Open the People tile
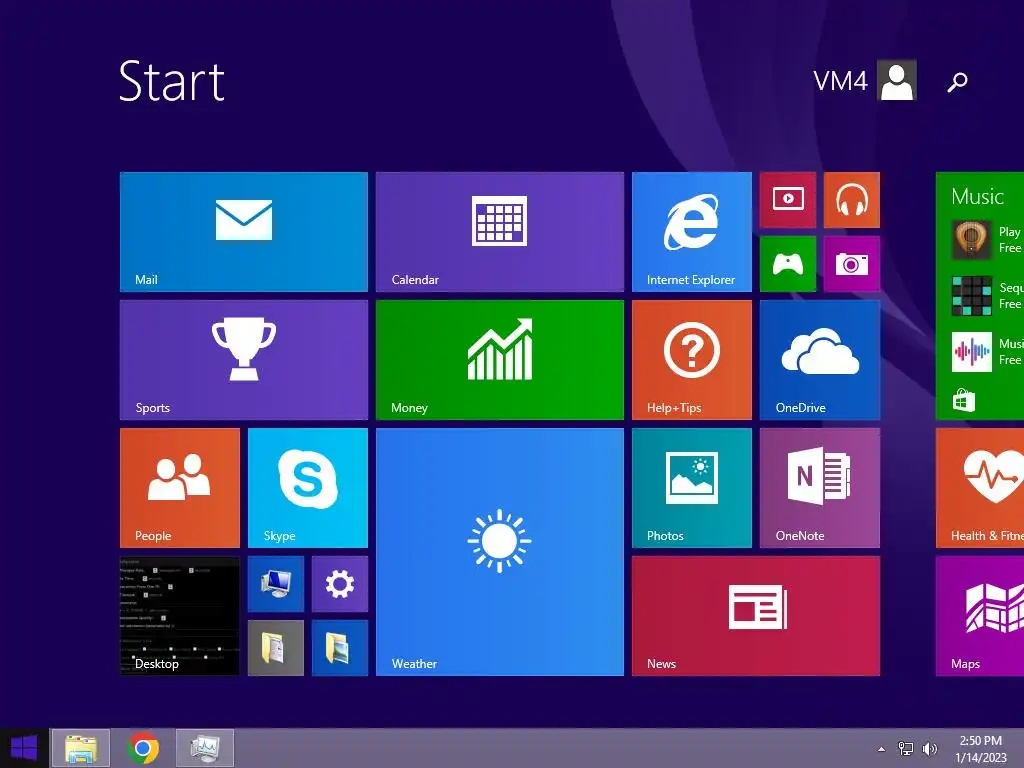This screenshot has width=1024, height=768. (x=180, y=488)
